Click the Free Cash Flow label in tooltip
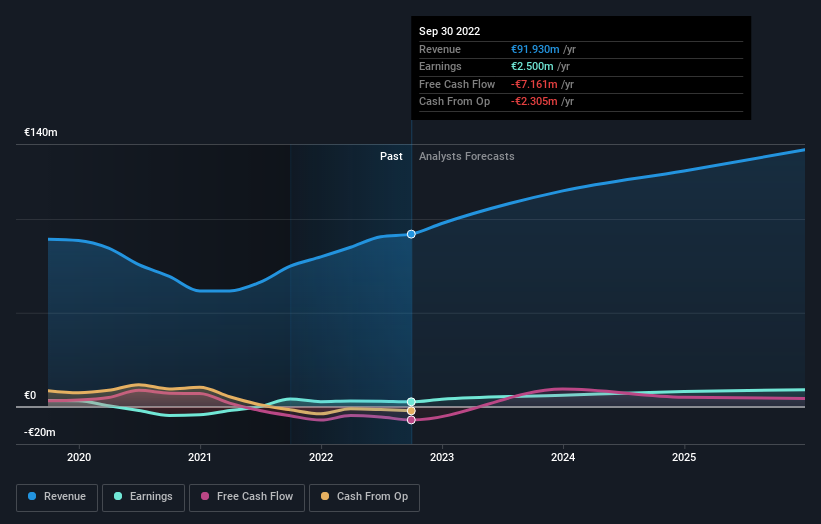 tap(457, 84)
